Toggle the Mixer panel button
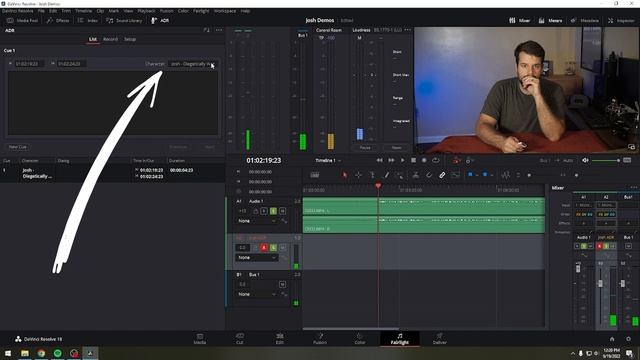This screenshot has height=360, width=640. (x=519, y=20)
